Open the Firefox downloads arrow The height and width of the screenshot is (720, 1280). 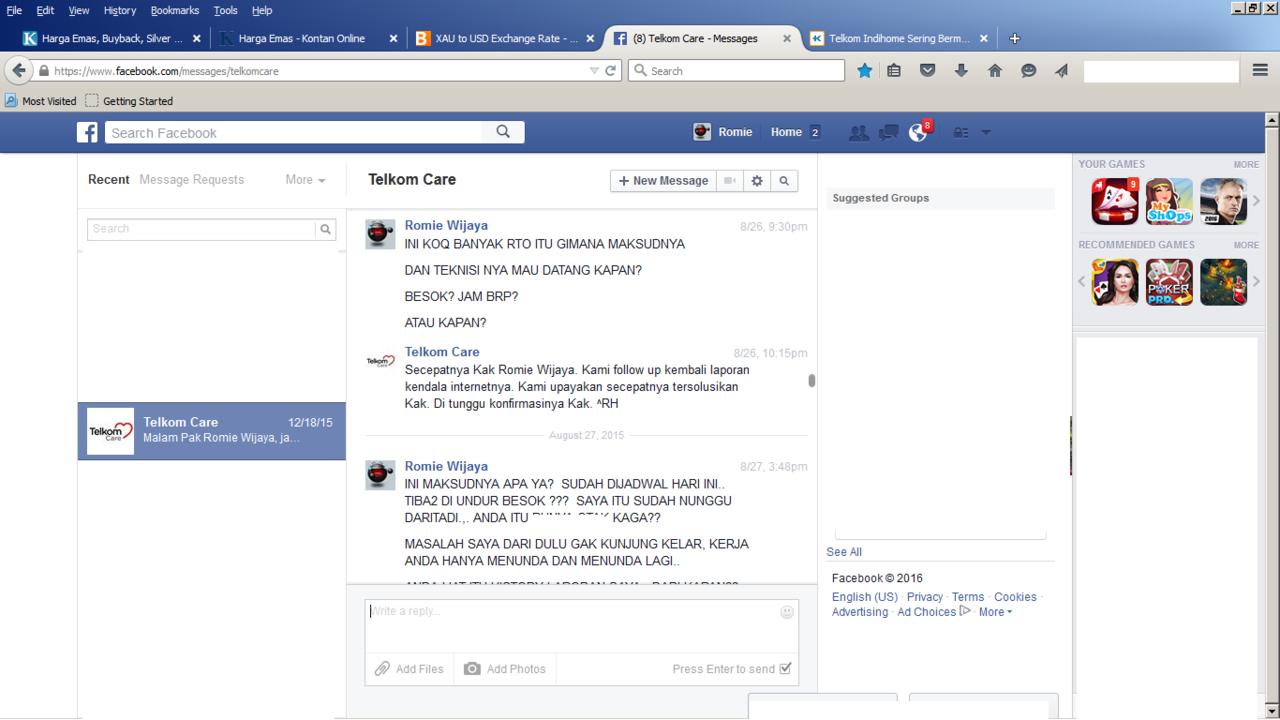click(x=961, y=71)
